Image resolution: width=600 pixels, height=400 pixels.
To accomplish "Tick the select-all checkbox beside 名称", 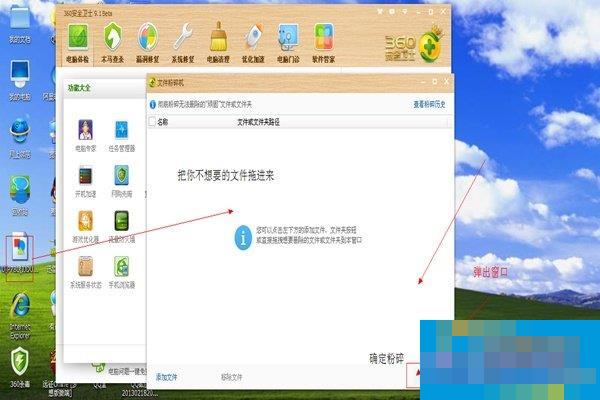I will [152, 122].
